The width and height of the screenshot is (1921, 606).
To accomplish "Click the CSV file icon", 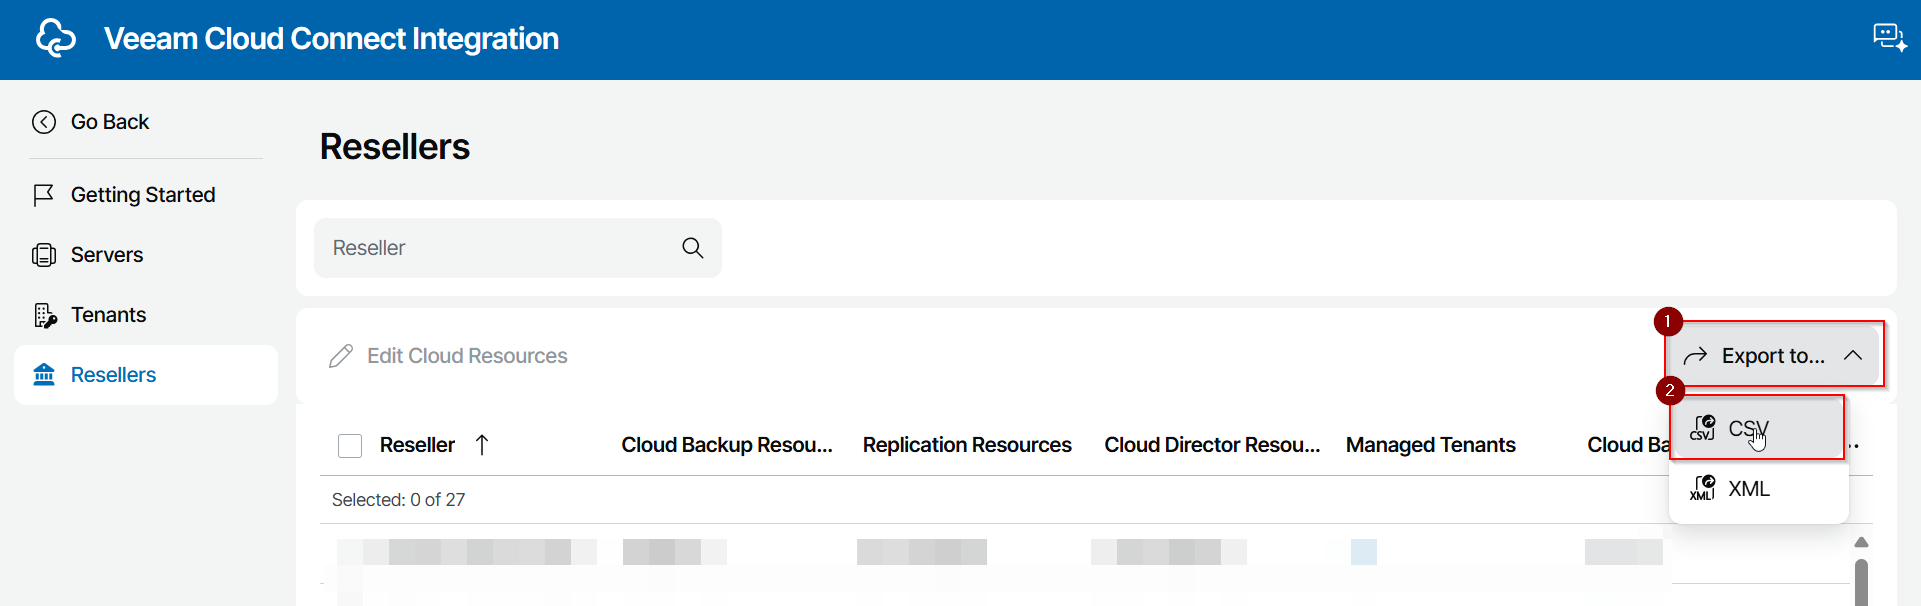I will point(1702,428).
